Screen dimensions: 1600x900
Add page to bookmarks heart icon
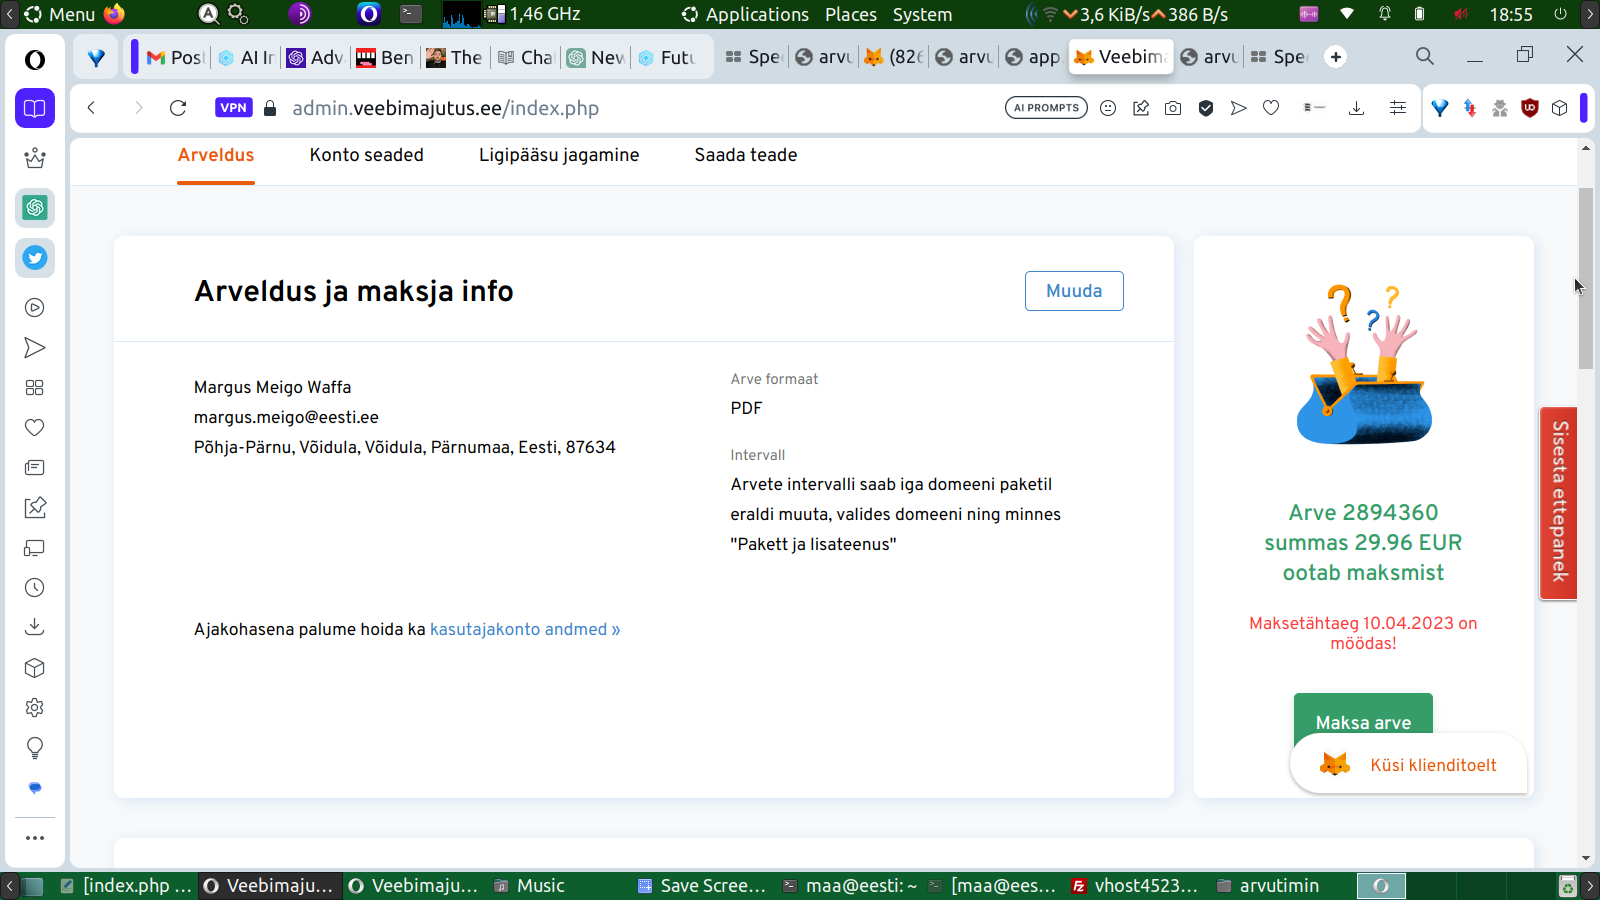[1271, 108]
